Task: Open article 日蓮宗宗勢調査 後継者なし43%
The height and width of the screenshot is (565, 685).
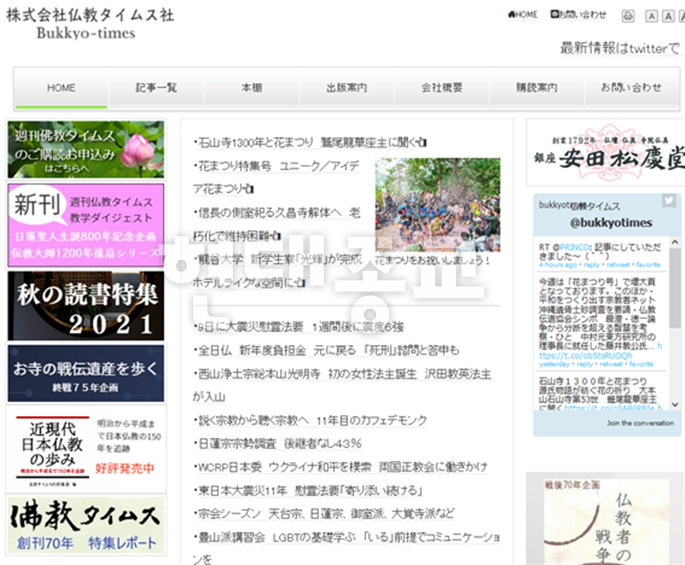Action: pyautogui.click(x=278, y=444)
